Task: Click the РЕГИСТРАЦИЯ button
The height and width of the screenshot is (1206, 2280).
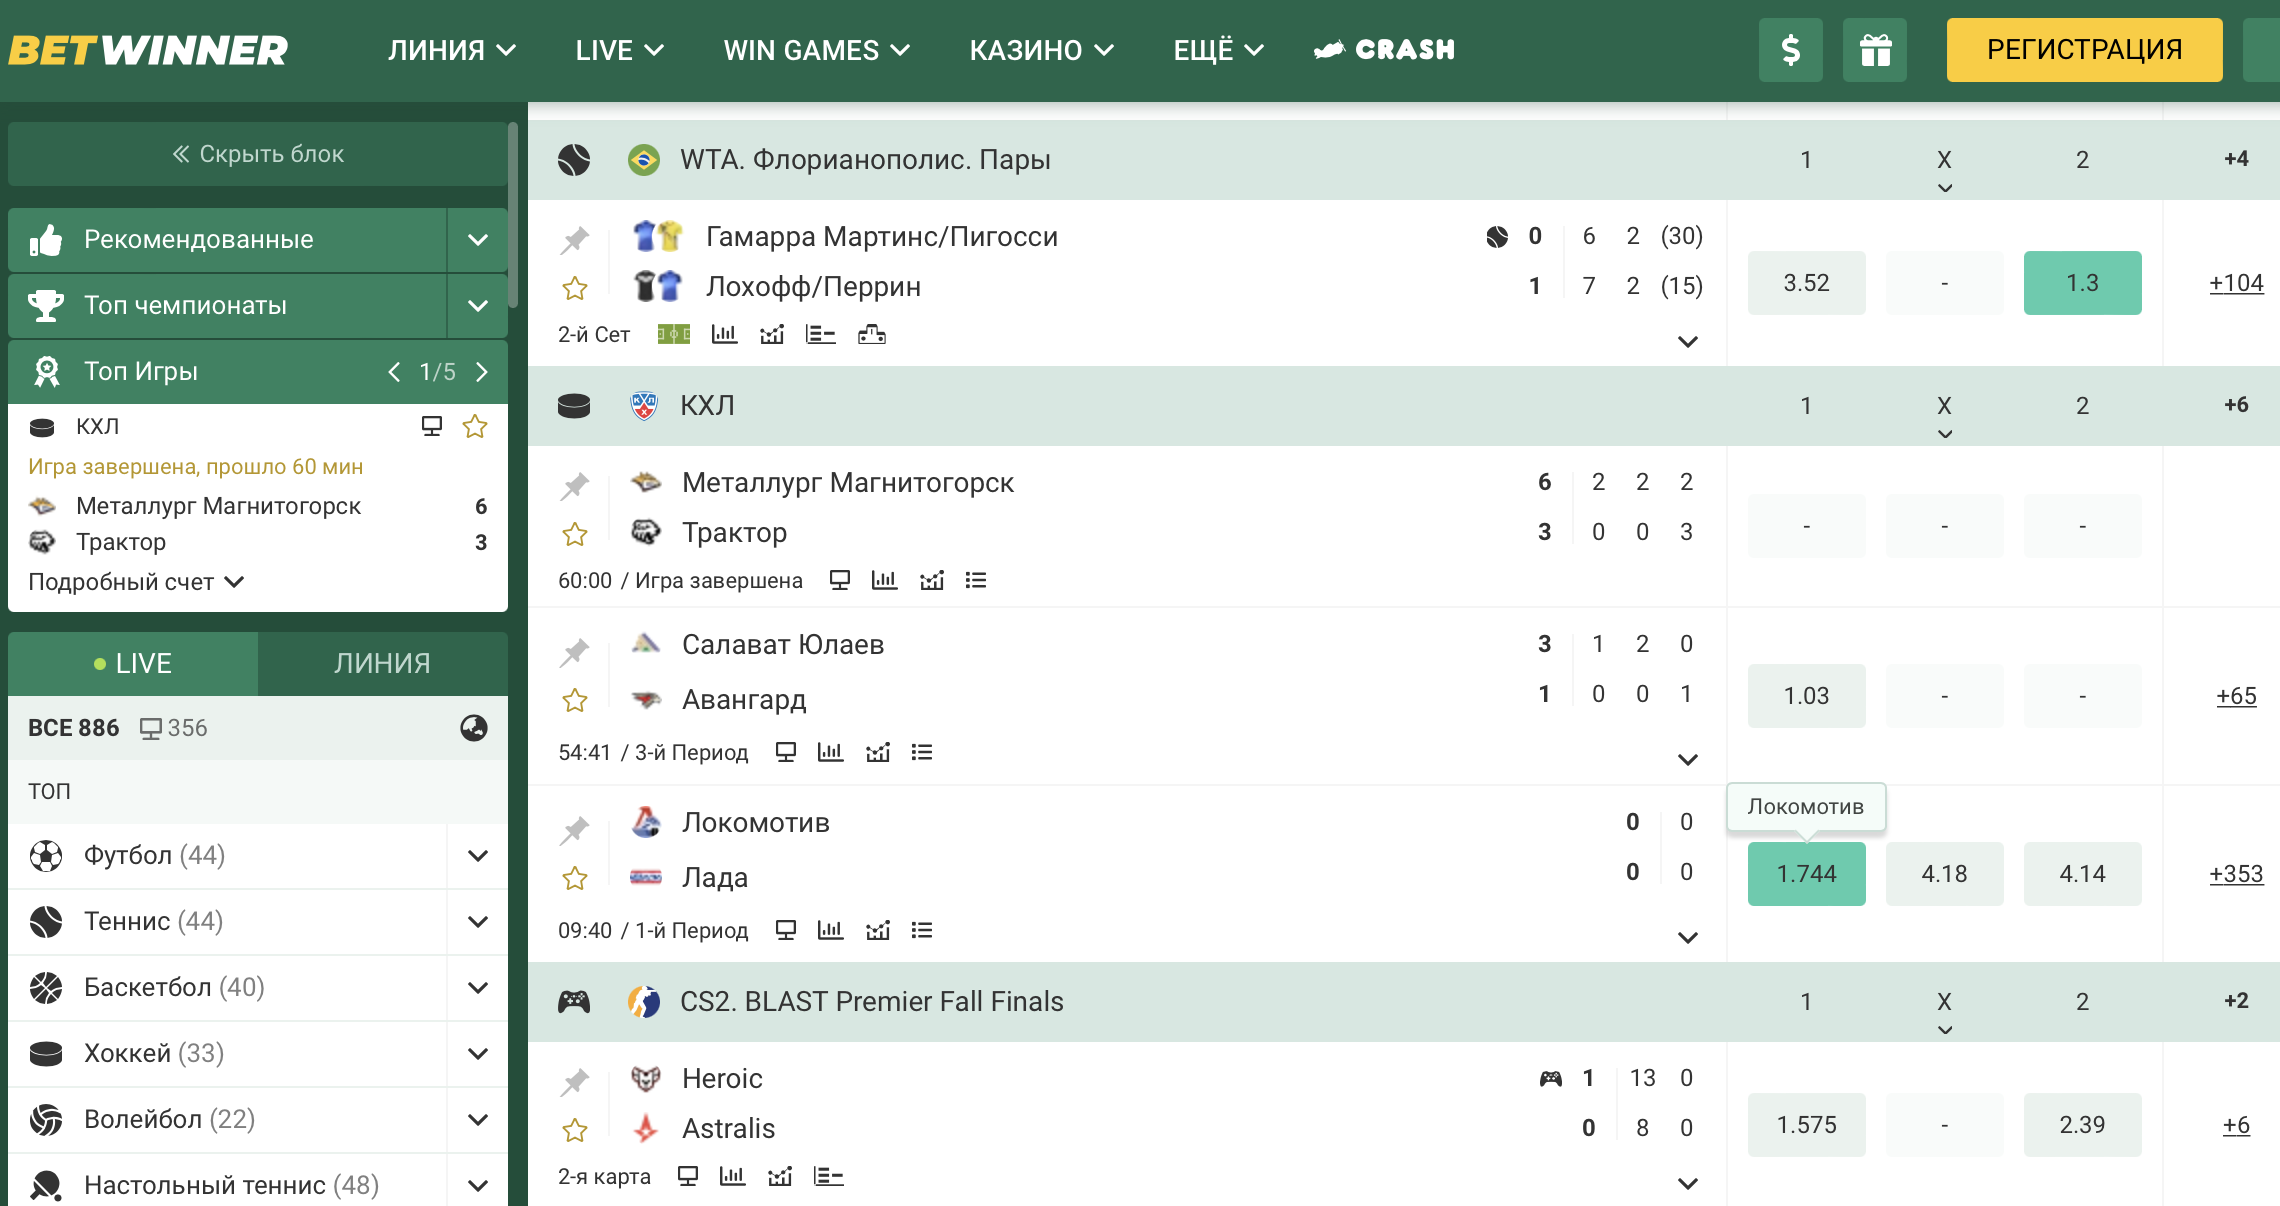Action: (2084, 50)
